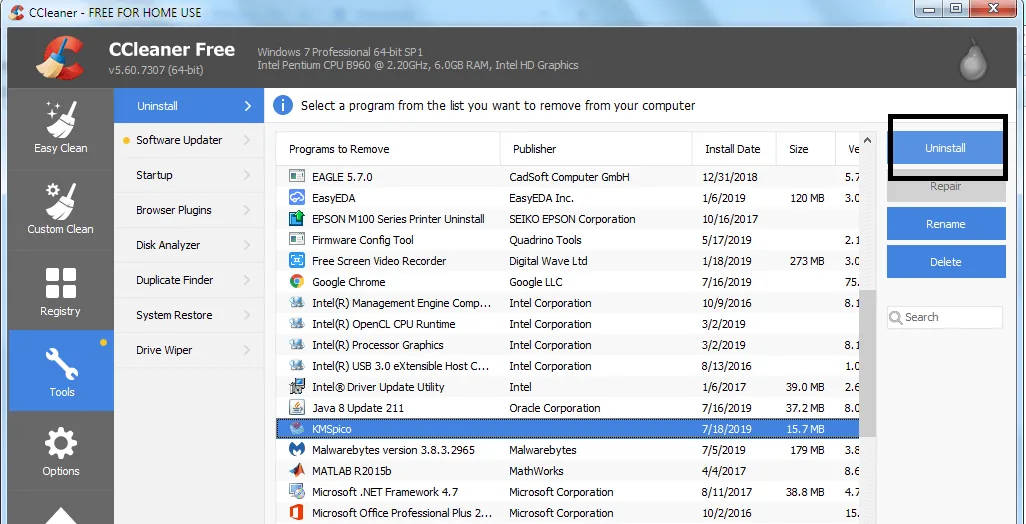This screenshot has width=1026, height=524.
Task: Expand the System Restore chevron
Action: click(247, 315)
